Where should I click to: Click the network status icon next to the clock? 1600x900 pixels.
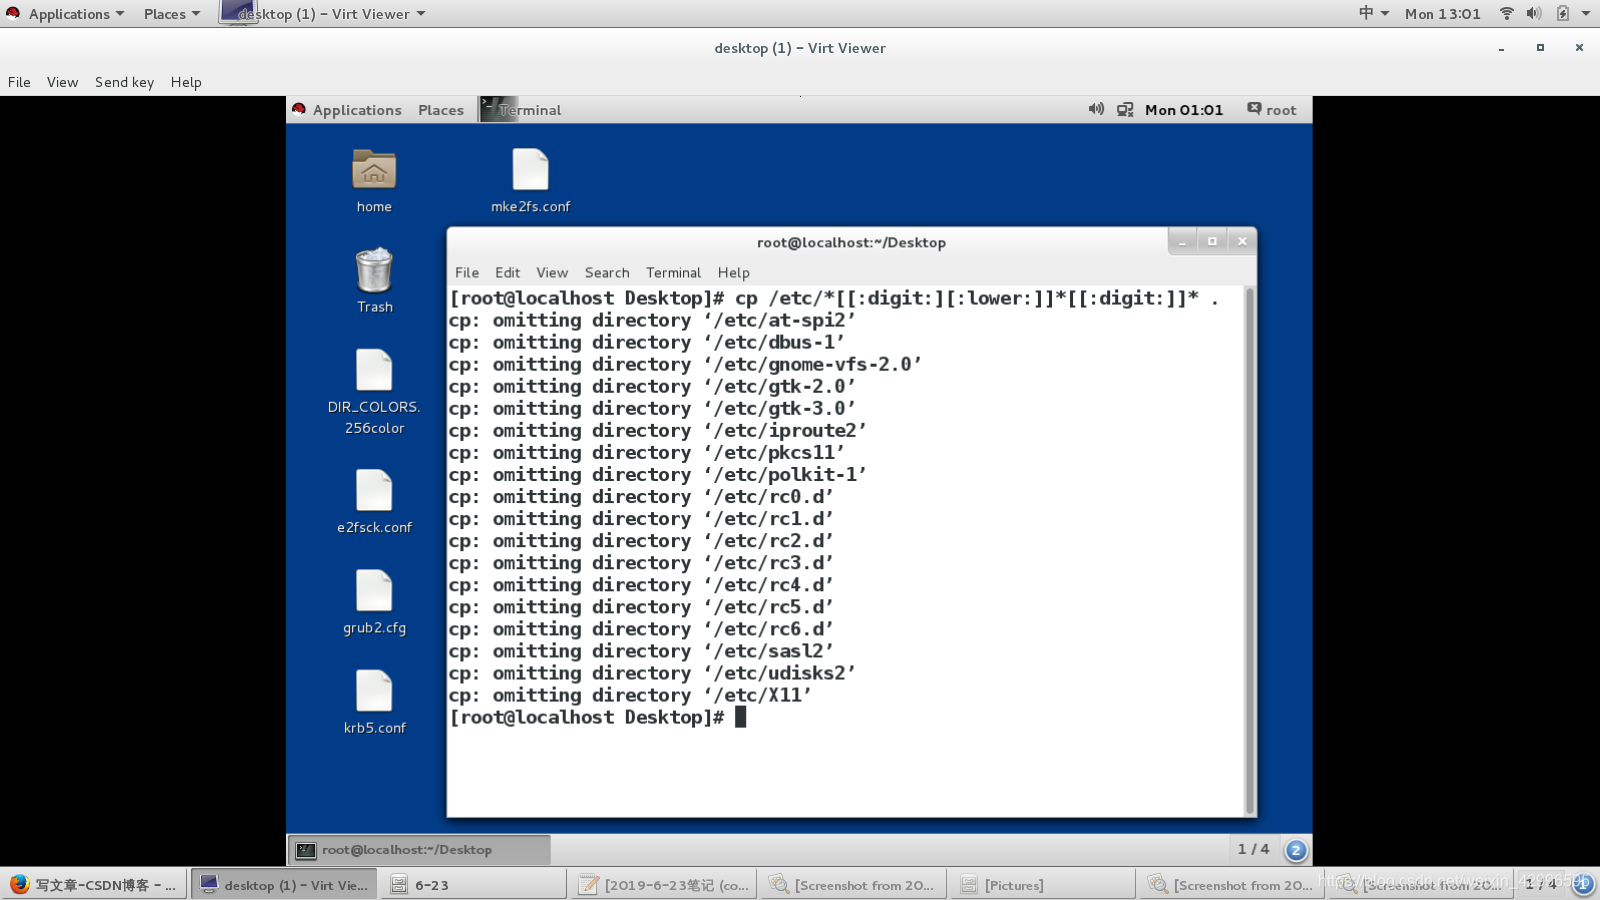coord(1126,110)
